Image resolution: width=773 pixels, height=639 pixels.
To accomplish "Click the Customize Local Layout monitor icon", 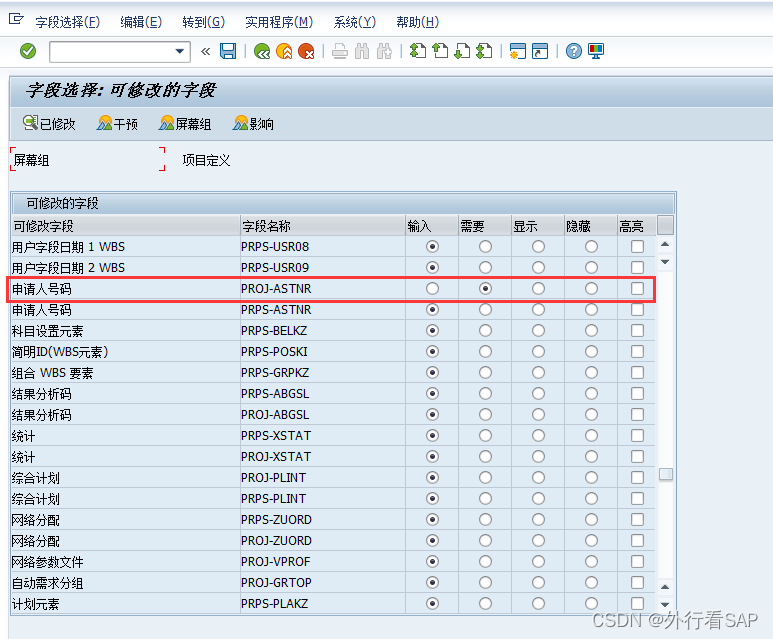I will (x=596, y=51).
